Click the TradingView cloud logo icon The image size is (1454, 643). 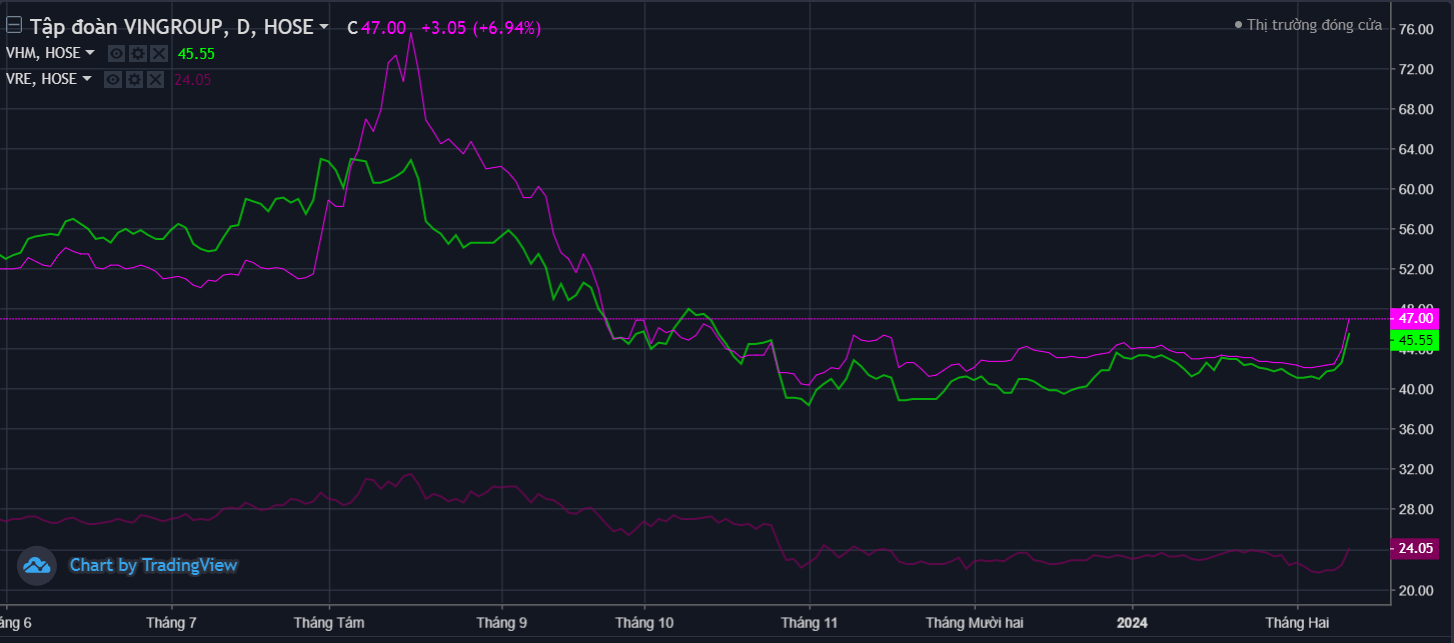click(x=37, y=566)
